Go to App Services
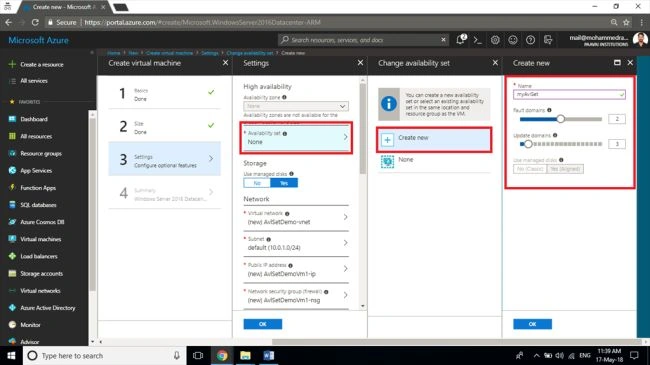Image resolution: width=650 pixels, height=365 pixels. 36,170
